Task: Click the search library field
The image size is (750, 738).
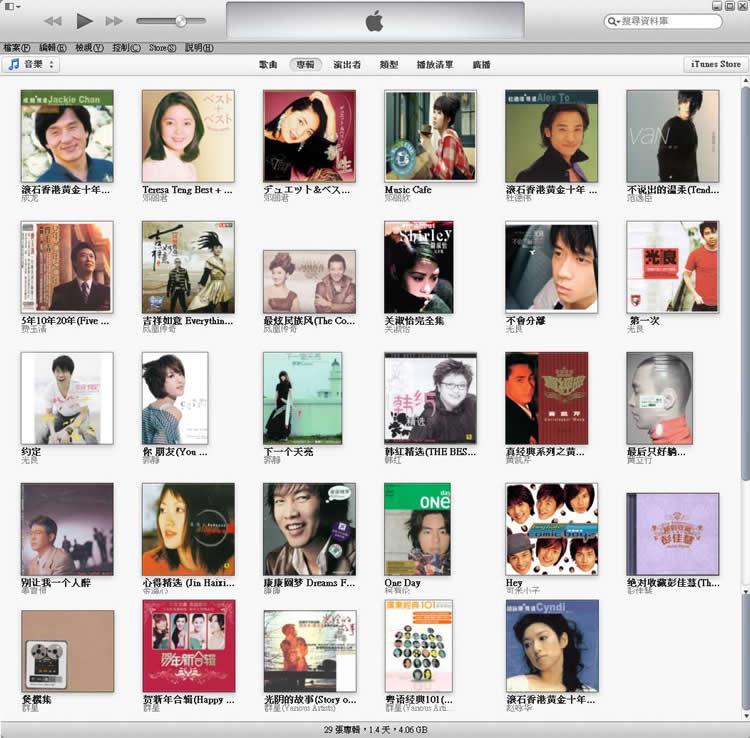Action: coord(662,21)
